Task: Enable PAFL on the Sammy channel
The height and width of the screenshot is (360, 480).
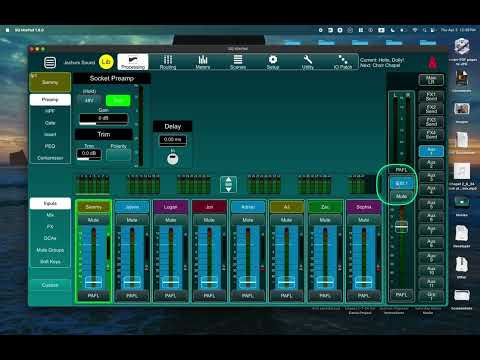Action: click(93, 296)
